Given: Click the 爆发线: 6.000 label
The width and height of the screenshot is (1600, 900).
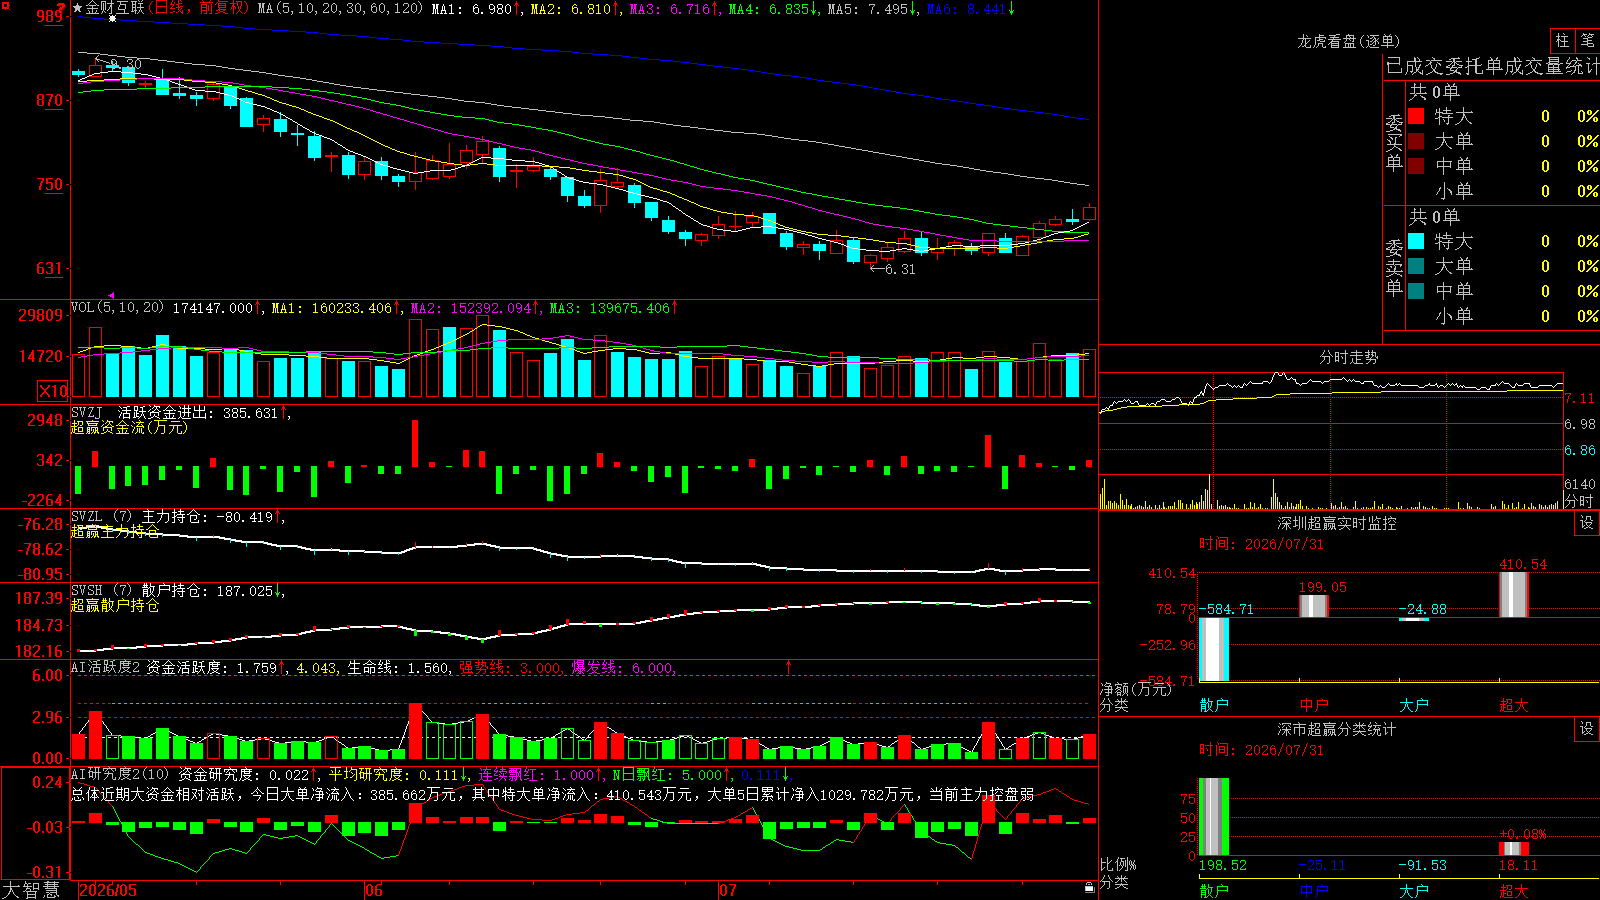Looking at the screenshot, I should click(622, 667).
